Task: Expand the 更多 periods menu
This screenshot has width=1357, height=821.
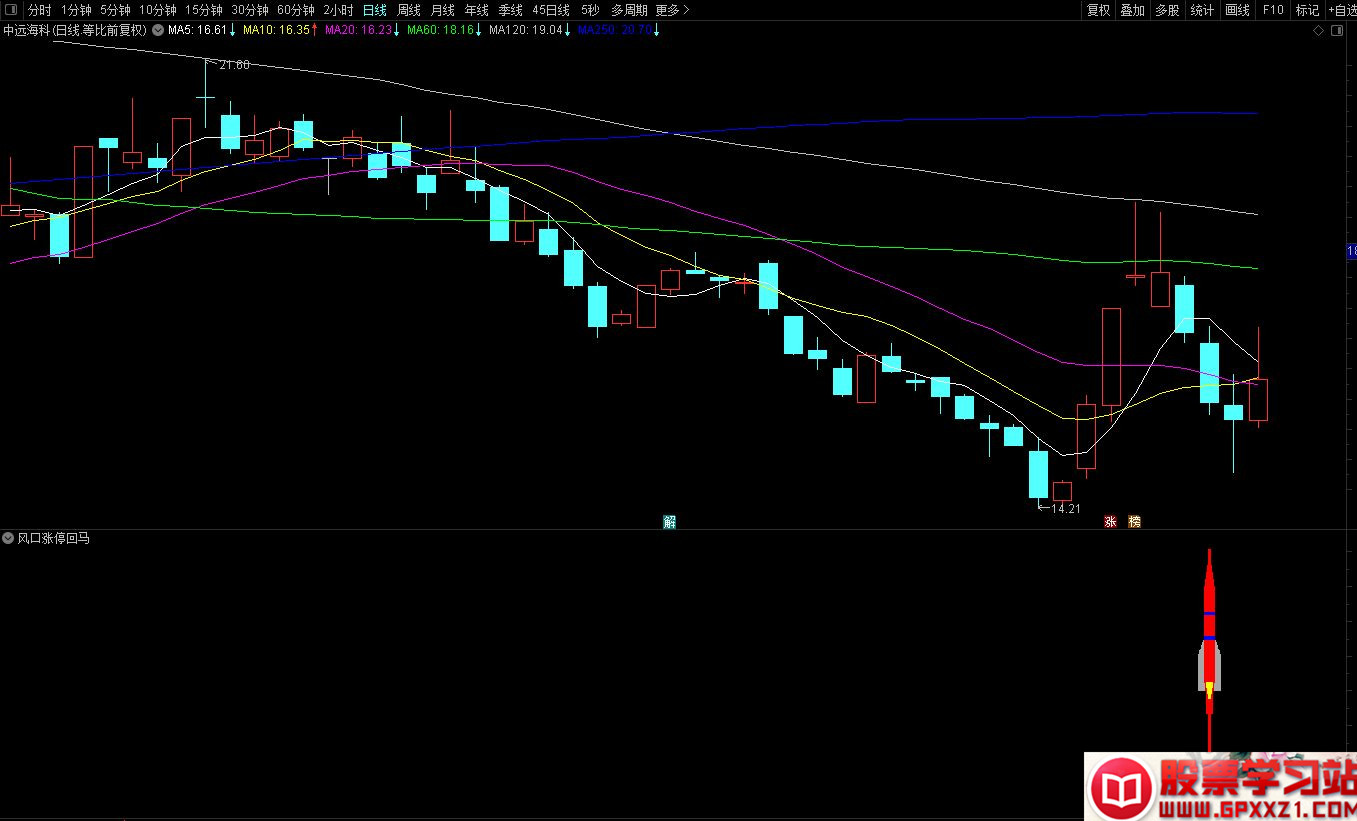Action: click(x=672, y=10)
